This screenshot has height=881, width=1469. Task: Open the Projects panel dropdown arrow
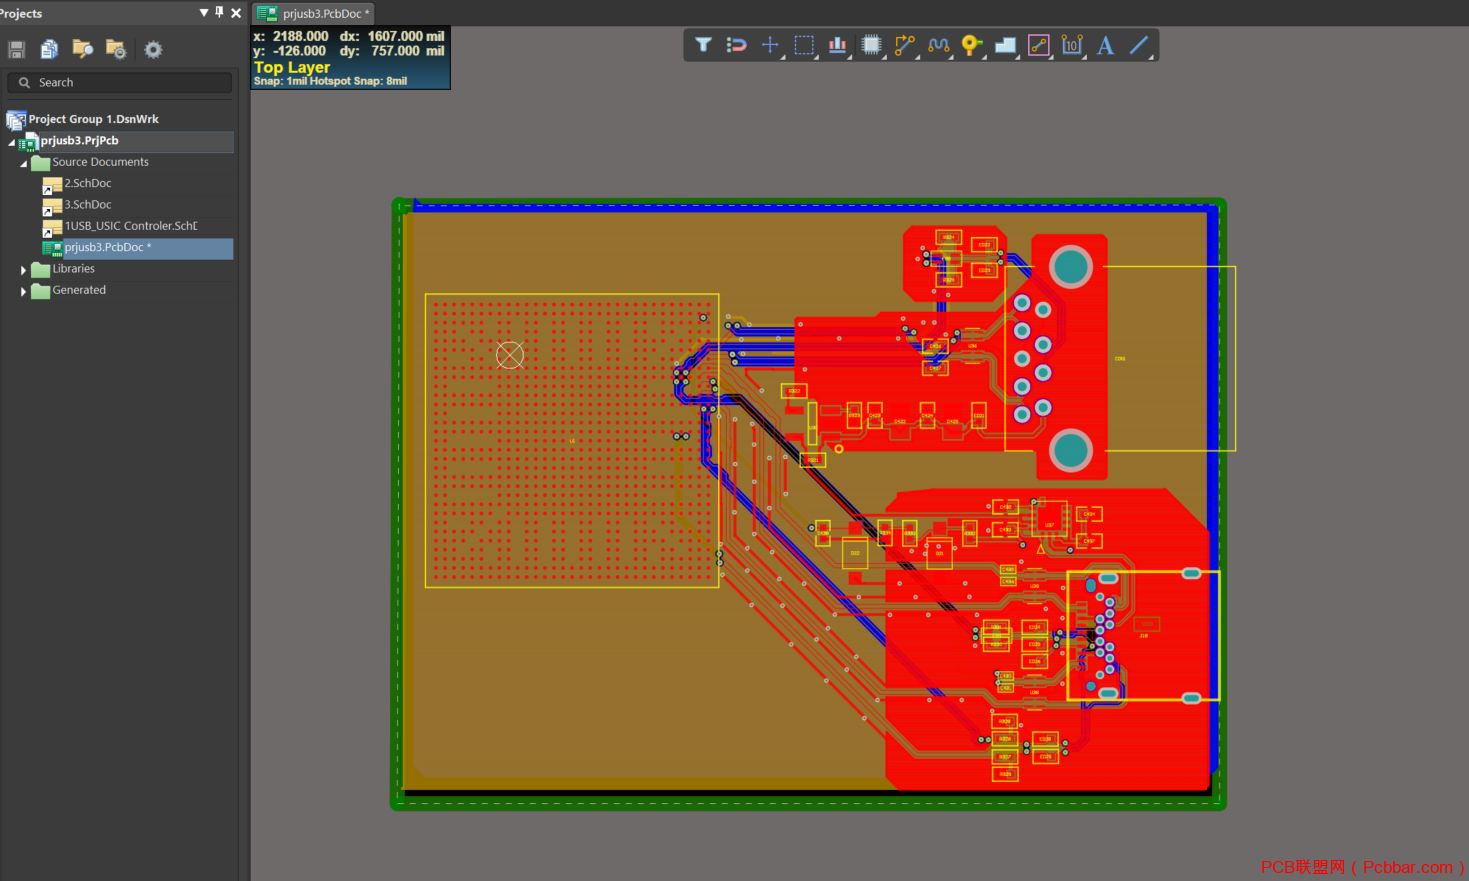(x=204, y=13)
